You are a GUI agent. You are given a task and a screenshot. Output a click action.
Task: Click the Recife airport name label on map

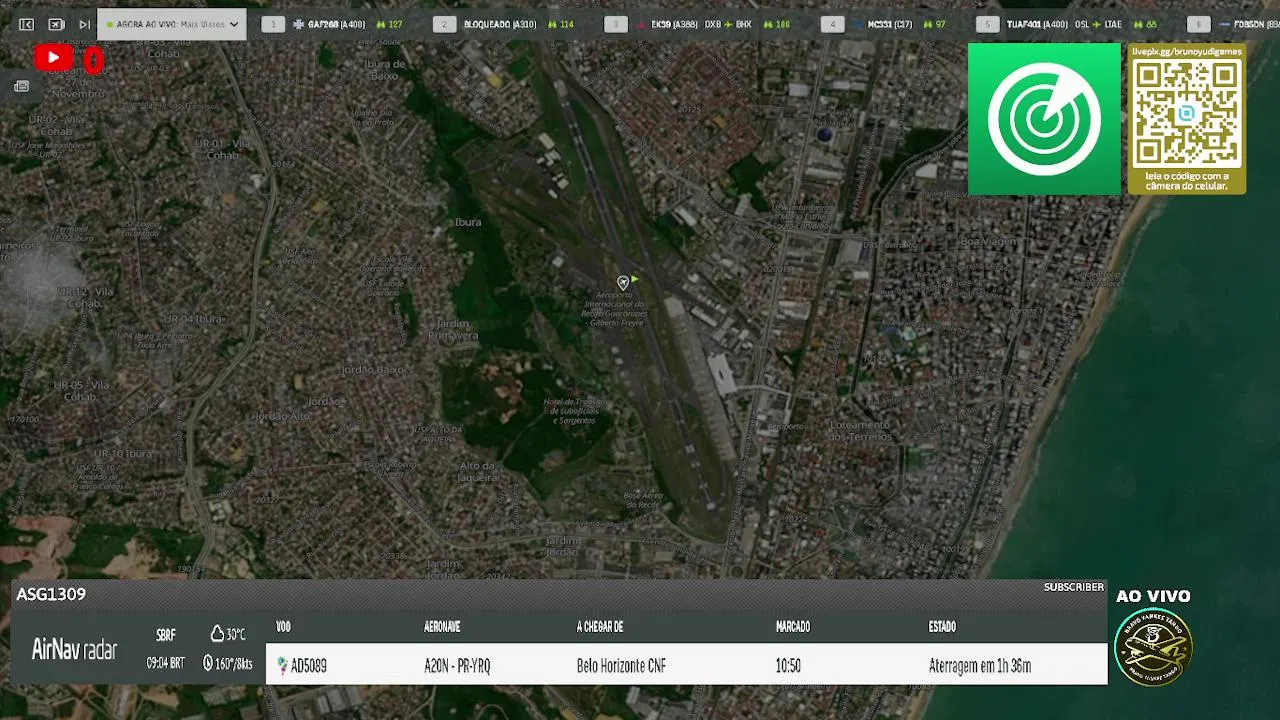pyautogui.click(x=615, y=309)
